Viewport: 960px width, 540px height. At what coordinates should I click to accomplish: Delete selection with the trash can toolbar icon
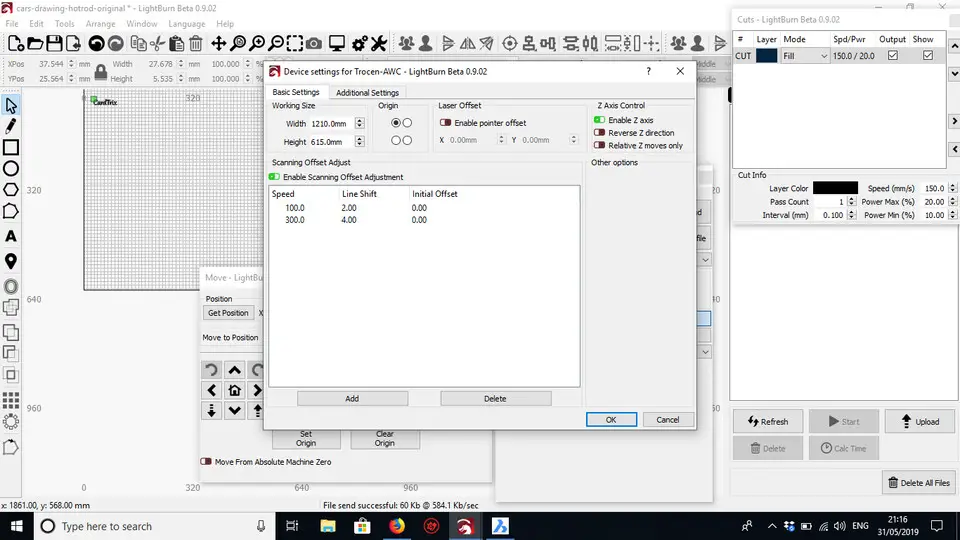tap(196, 43)
